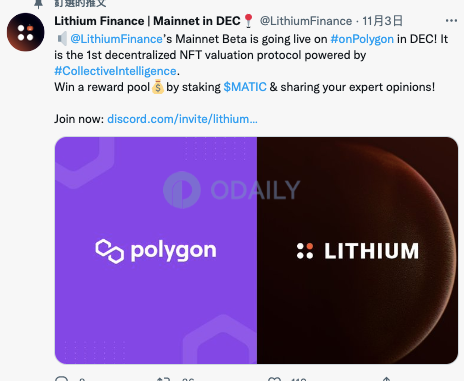
Task: Open the discord.com/invite/lithium link
Action: pos(182,119)
